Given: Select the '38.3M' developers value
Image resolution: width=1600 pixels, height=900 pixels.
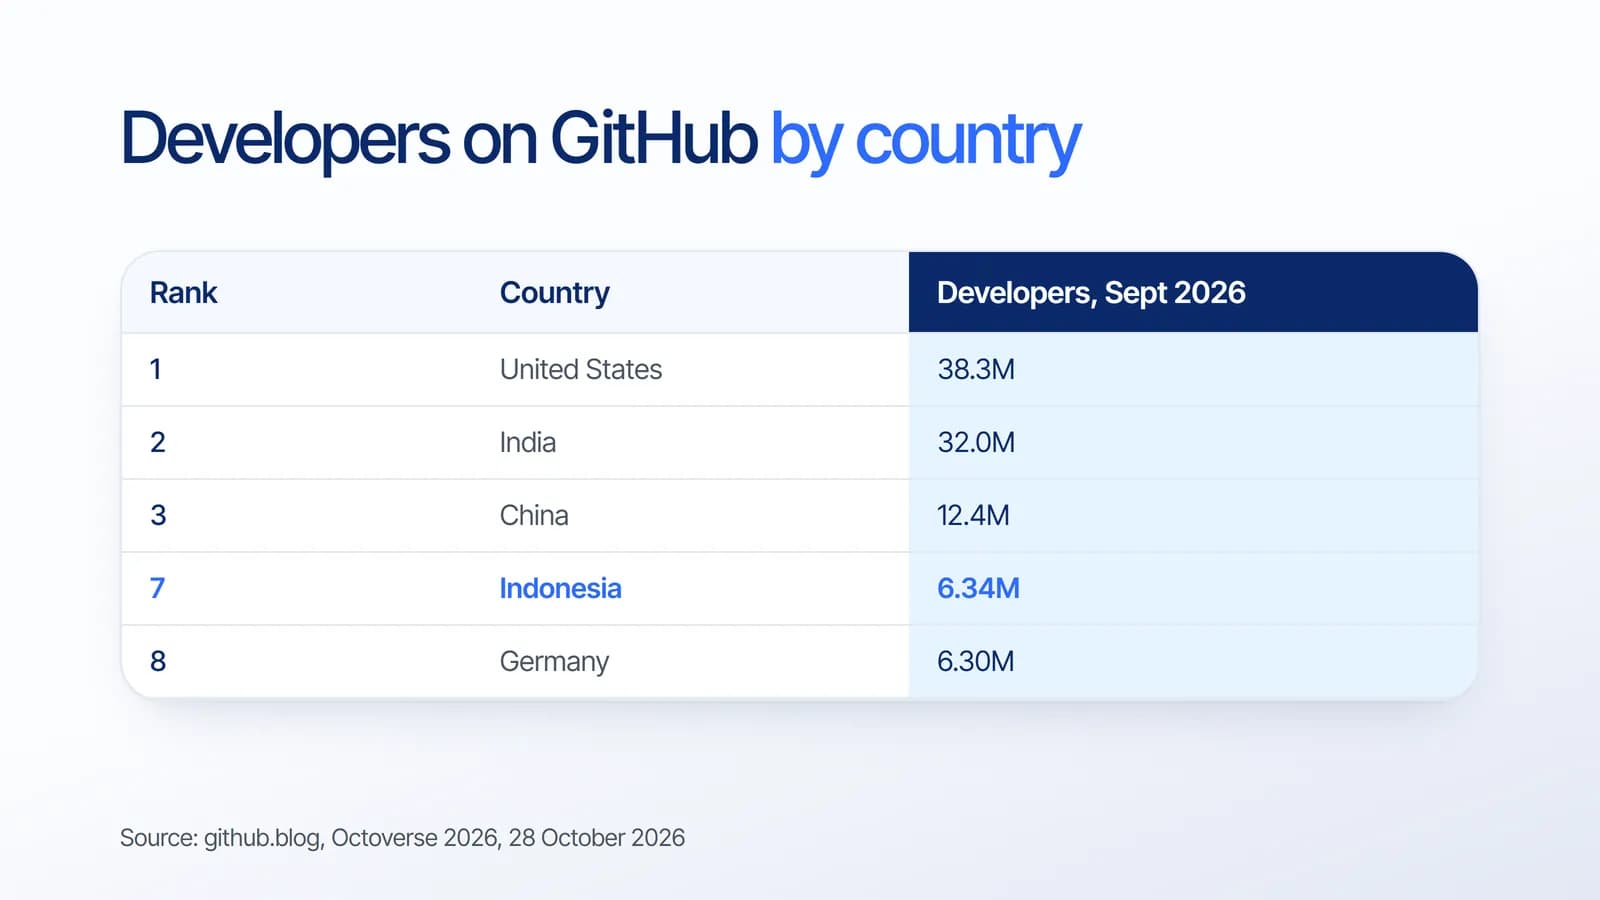Looking at the screenshot, I should click(976, 370).
